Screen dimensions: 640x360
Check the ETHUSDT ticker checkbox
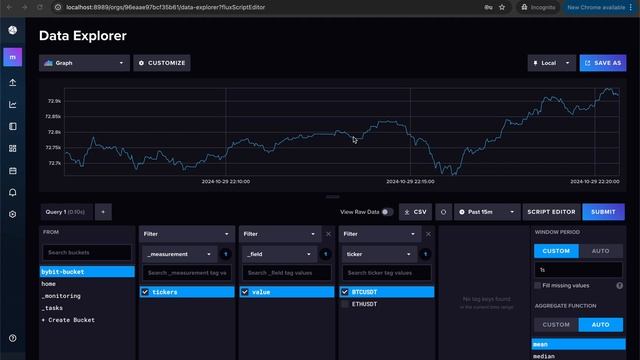(345, 304)
